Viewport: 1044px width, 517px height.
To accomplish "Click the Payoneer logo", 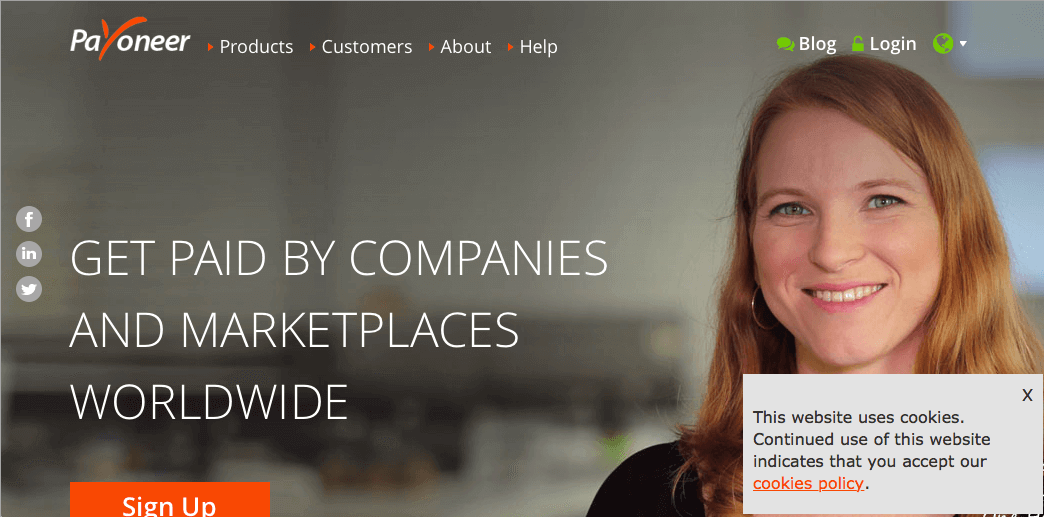I will 130,39.
